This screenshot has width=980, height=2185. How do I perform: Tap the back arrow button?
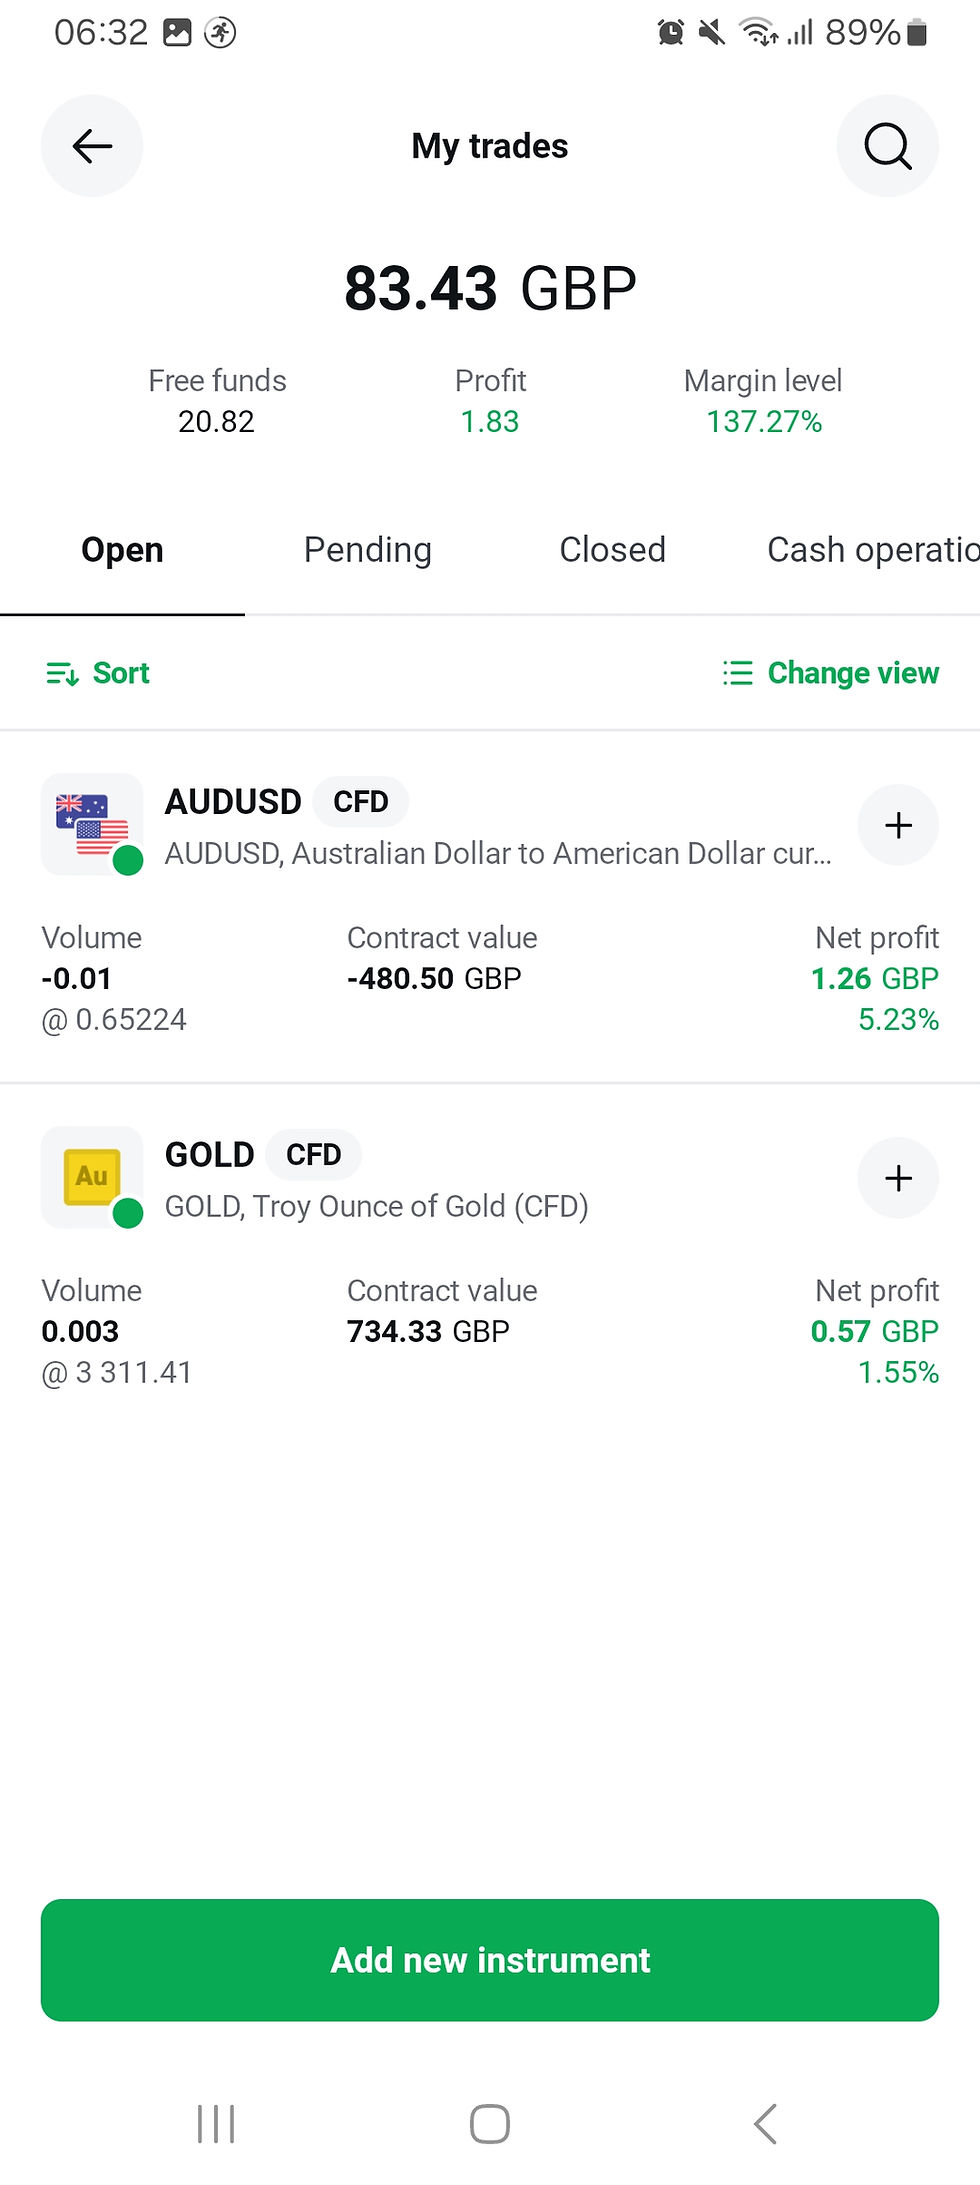pos(91,146)
